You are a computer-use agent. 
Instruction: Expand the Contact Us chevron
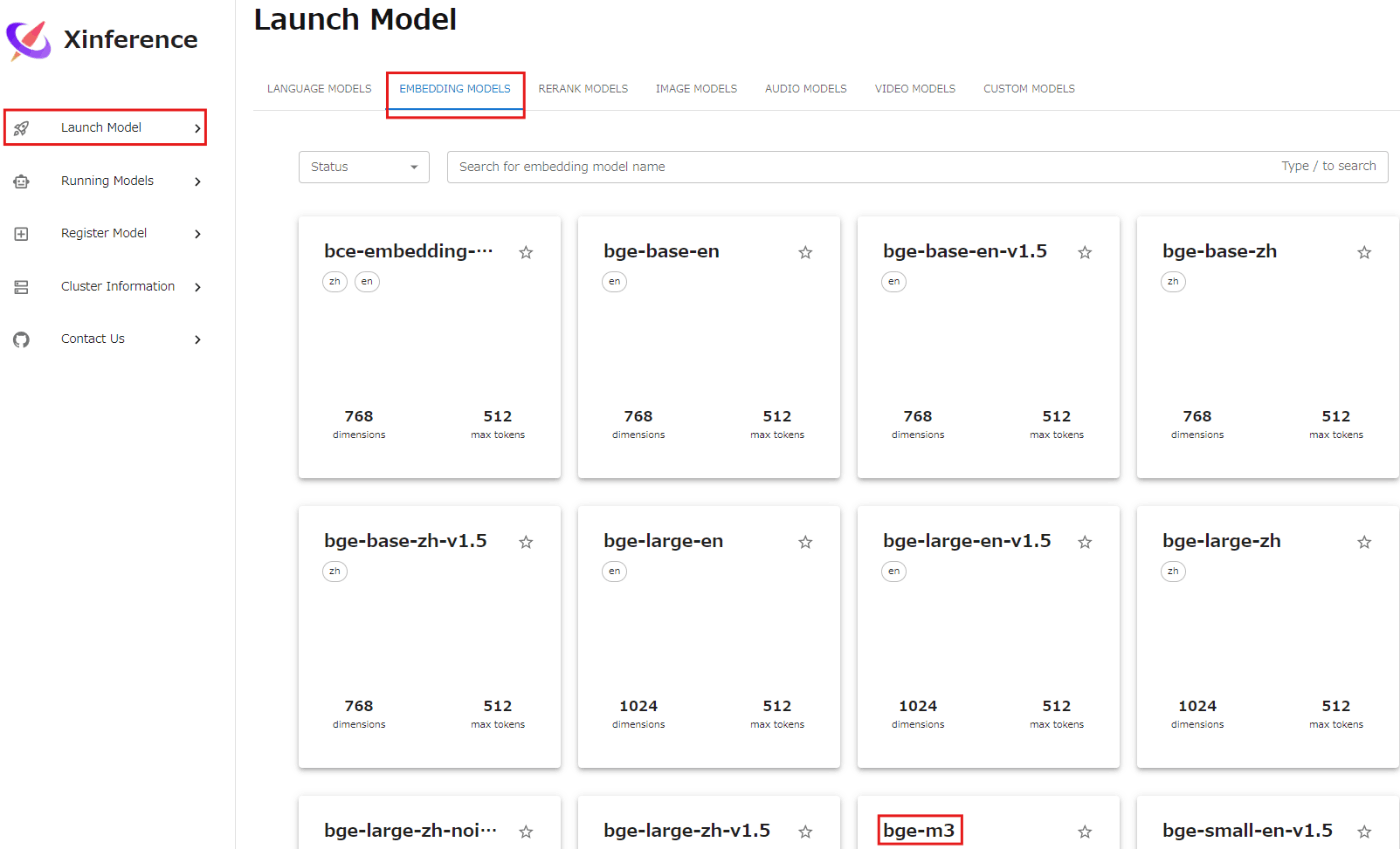(197, 339)
